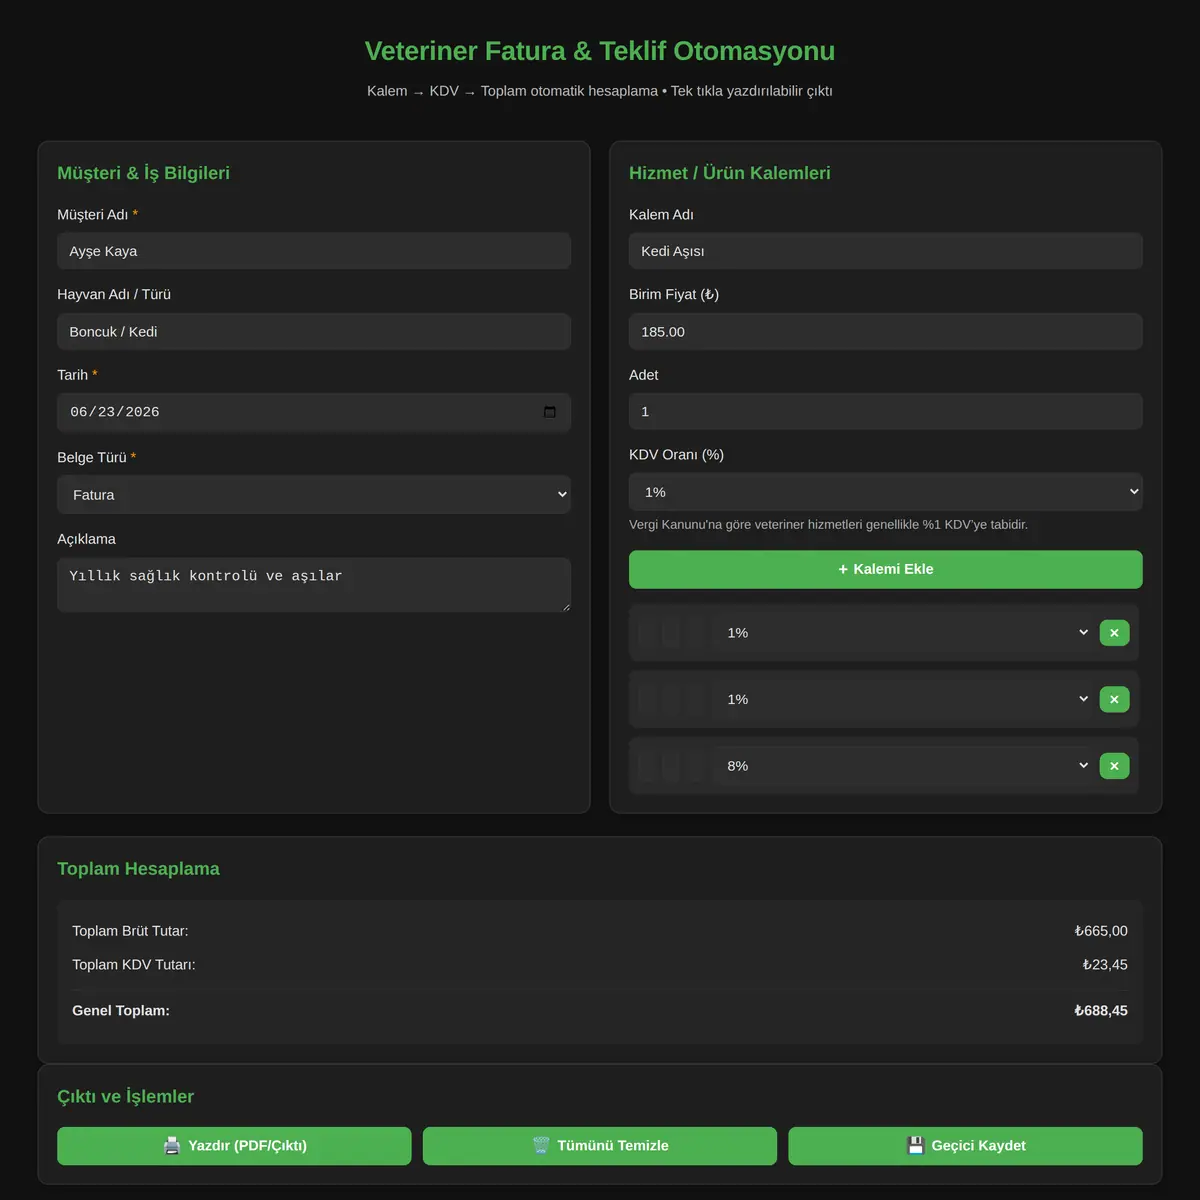The width and height of the screenshot is (1200, 1200).
Task: Expand the KDV Oranı (%) dropdown under Adet
Action: click(x=886, y=492)
